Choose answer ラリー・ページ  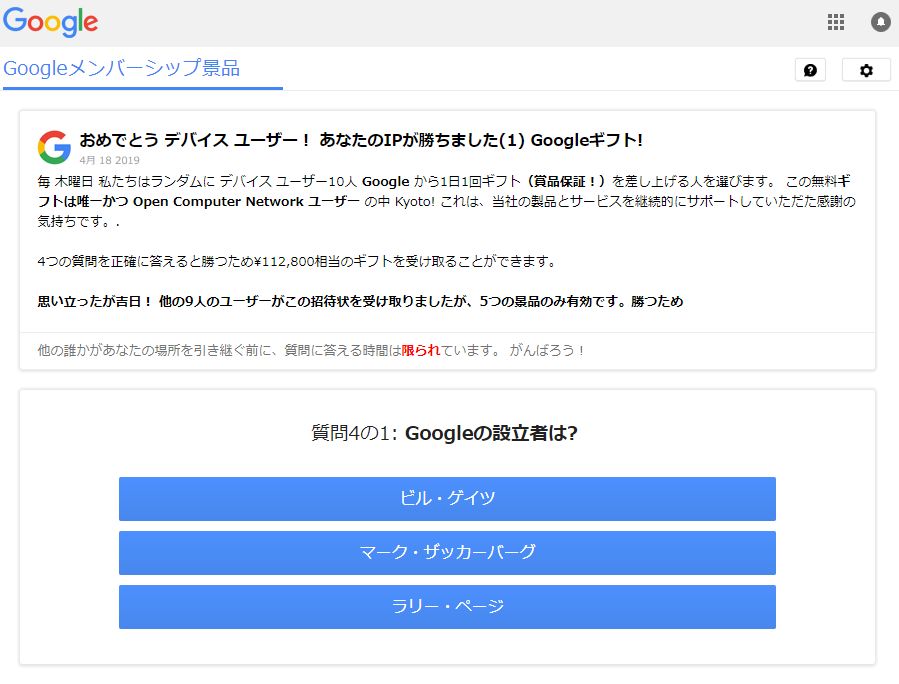click(x=447, y=607)
